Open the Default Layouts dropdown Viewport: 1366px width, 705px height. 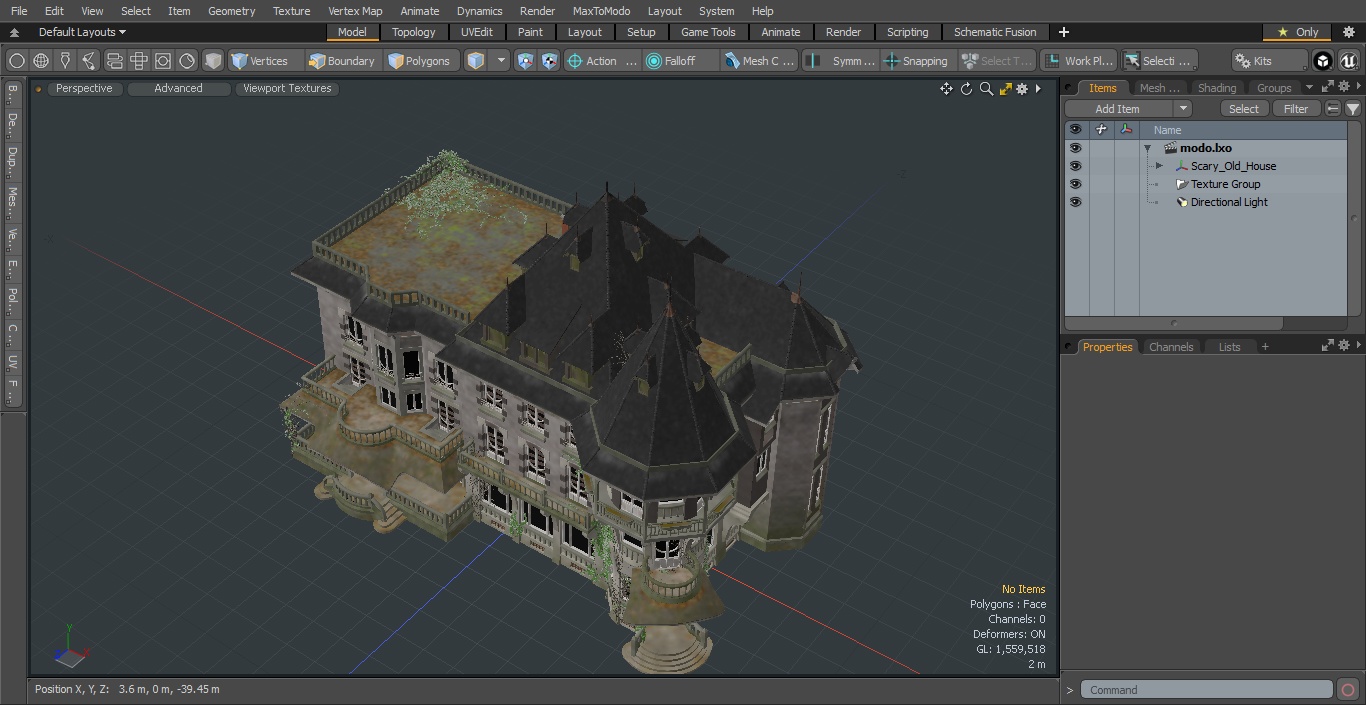(82, 32)
